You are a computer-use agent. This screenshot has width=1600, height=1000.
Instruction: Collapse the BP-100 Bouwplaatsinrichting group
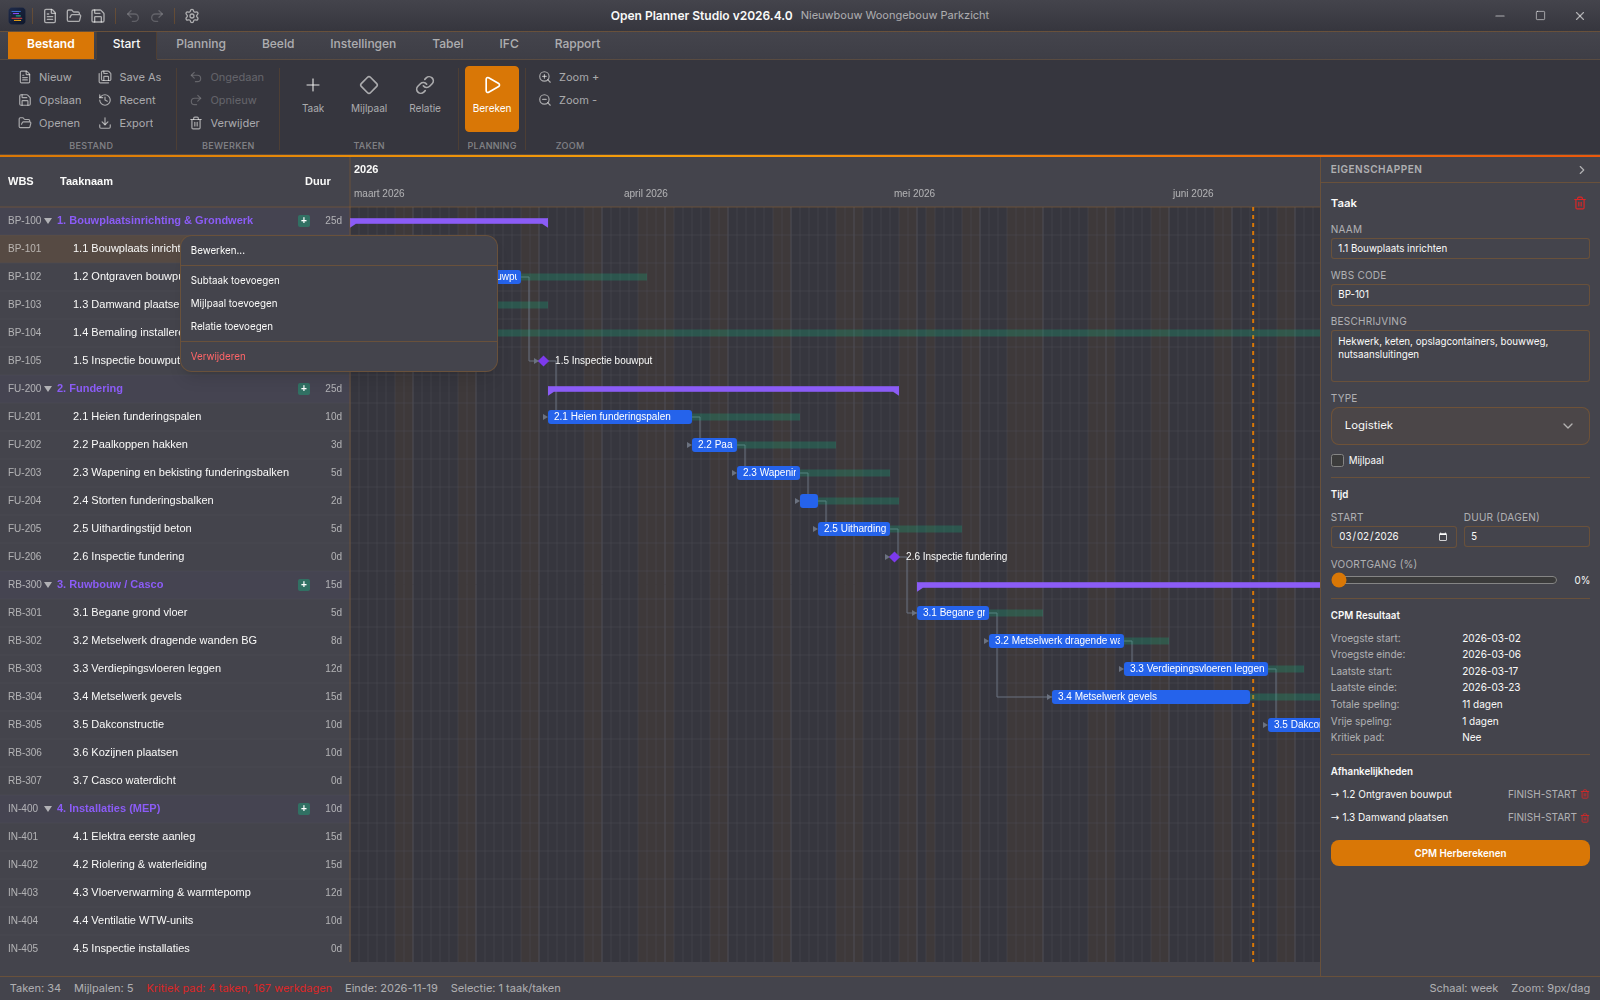tap(48, 221)
